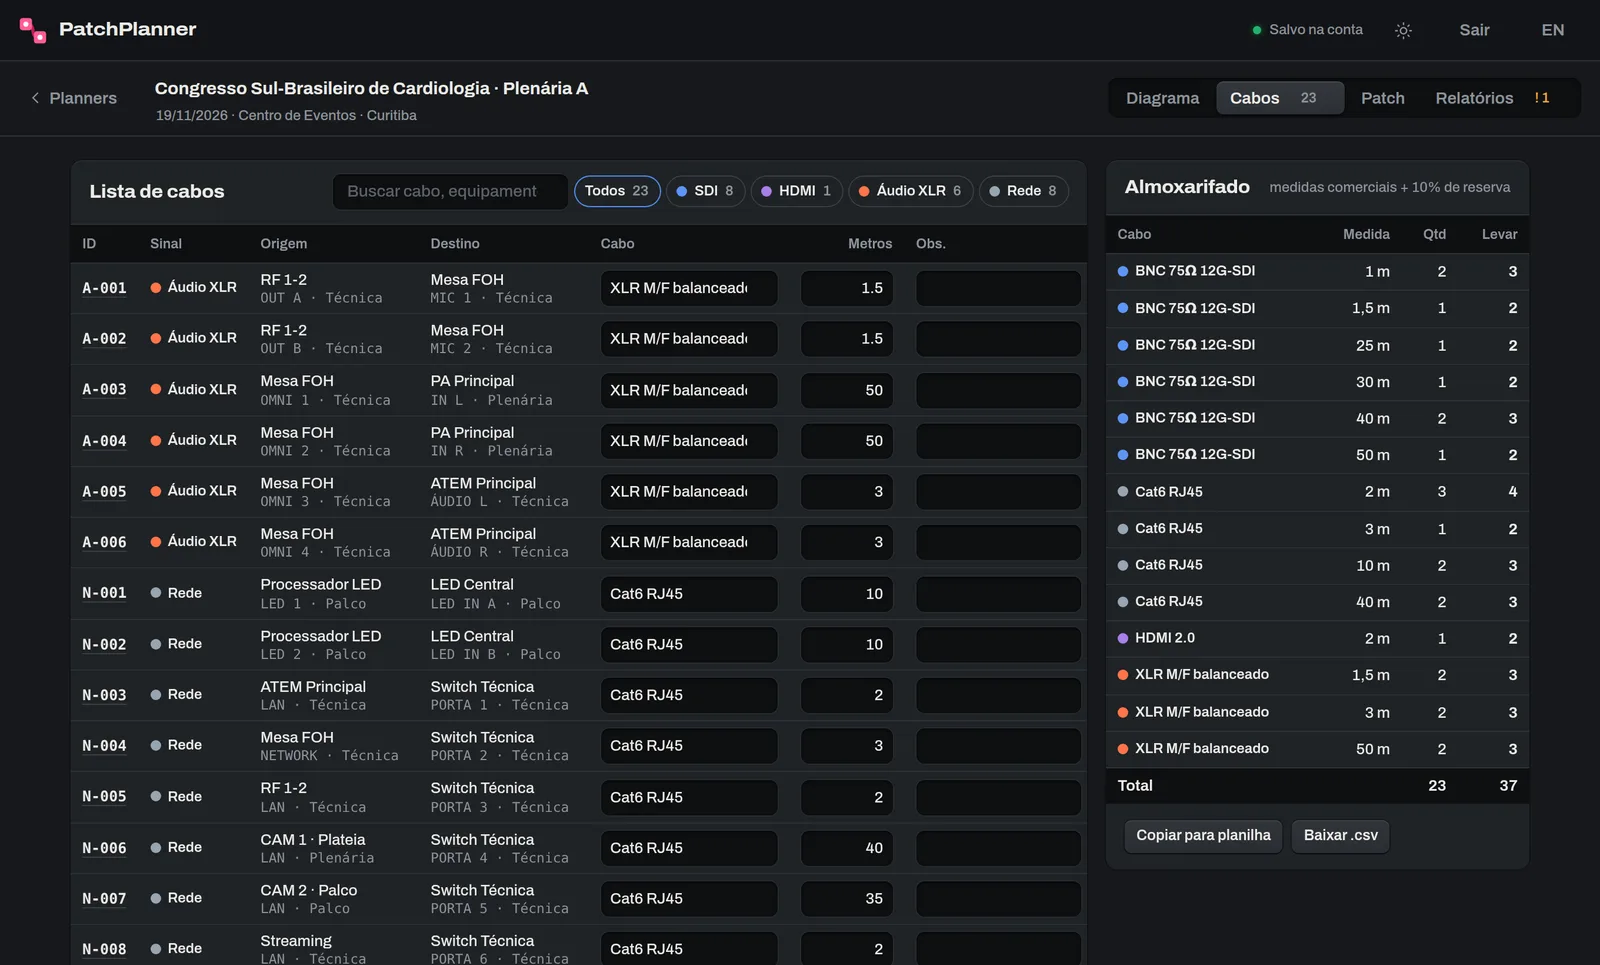The height and width of the screenshot is (965, 1600).
Task: Click the warning badge on Relatórios
Action: 1542,98
